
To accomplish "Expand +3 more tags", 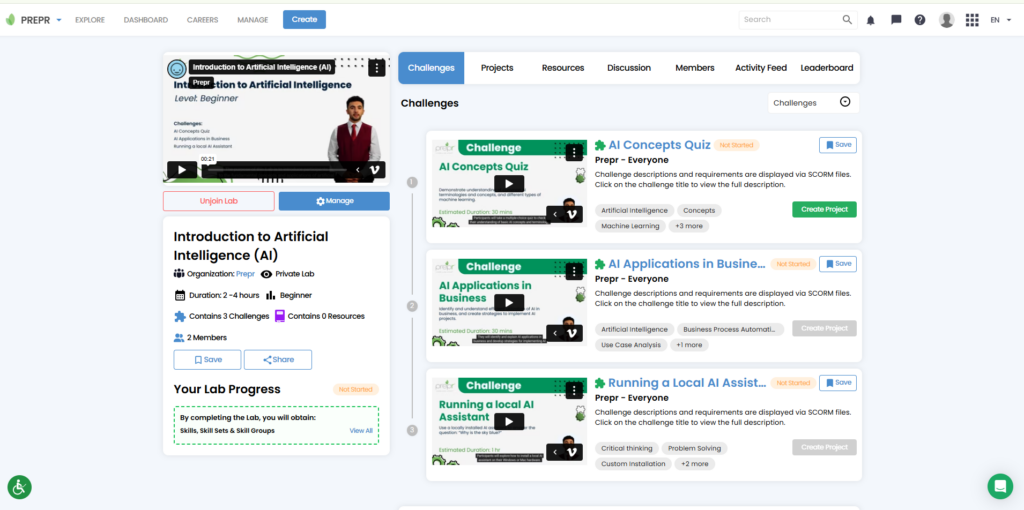I will [x=689, y=226].
